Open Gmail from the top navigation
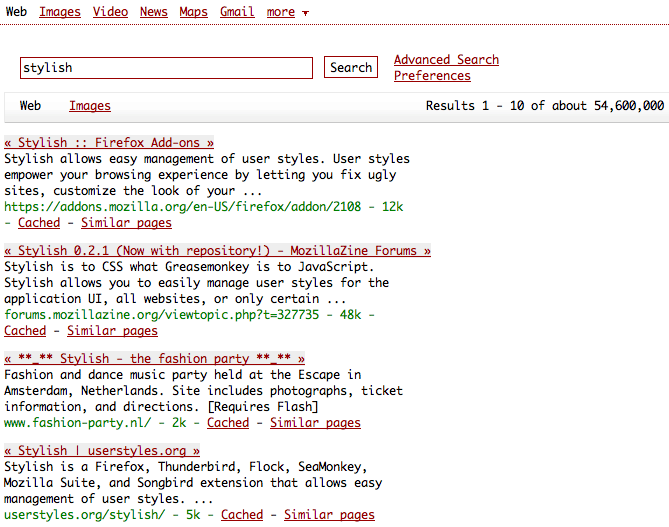This screenshot has height=527, width=669. pyautogui.click(x=237, y=12)
